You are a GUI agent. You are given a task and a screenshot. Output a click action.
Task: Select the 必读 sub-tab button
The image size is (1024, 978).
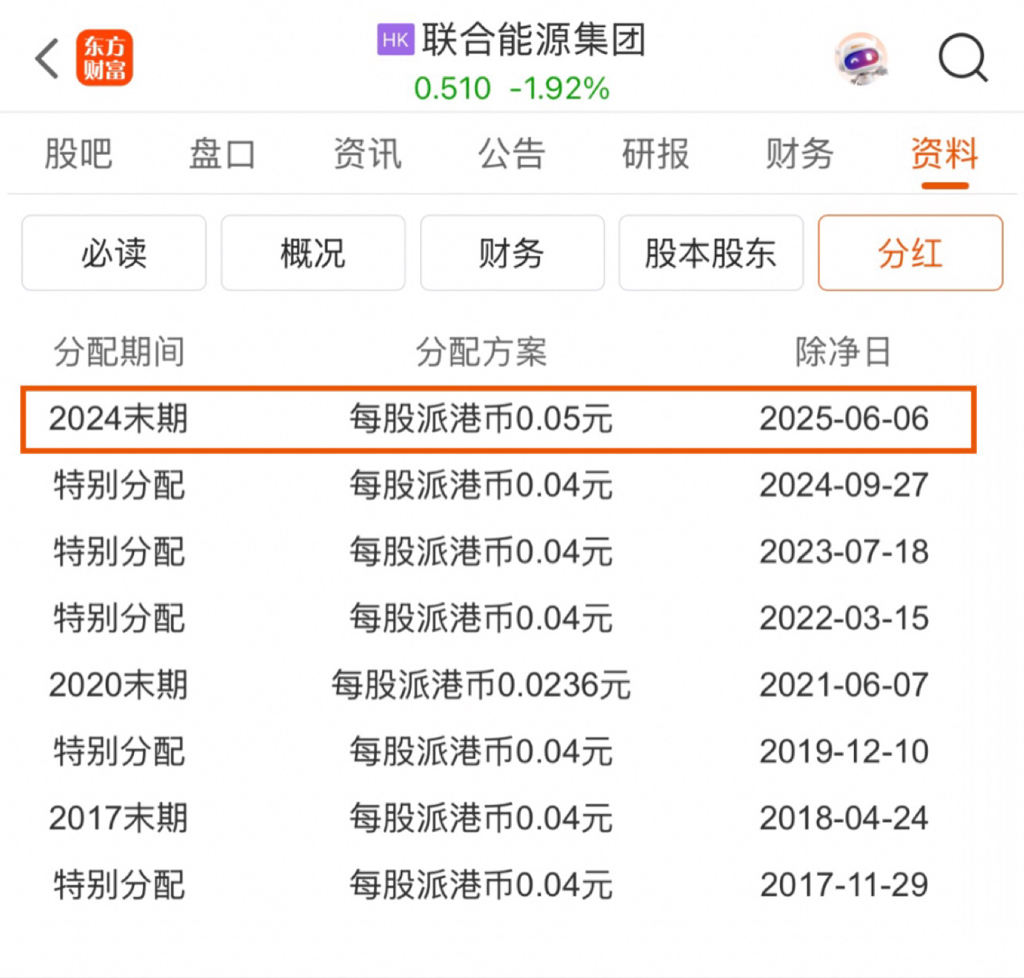114,253
